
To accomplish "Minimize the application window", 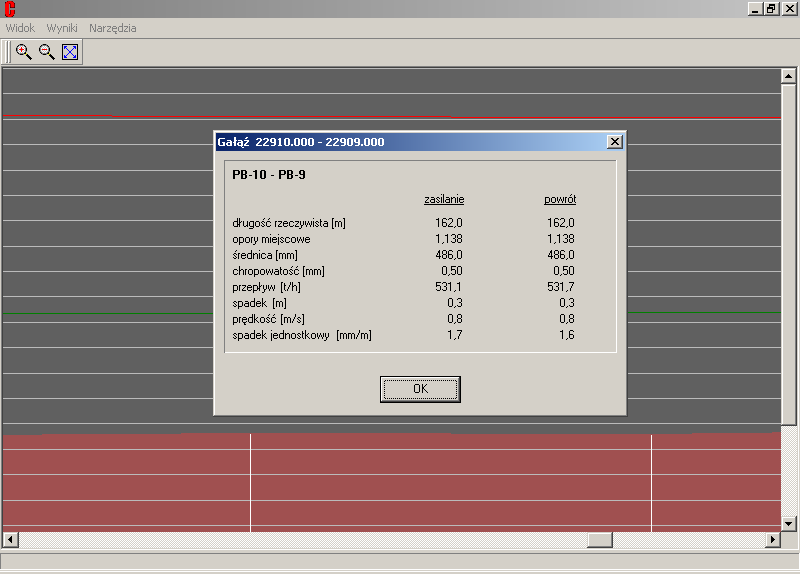I will [x=754, y=9].
